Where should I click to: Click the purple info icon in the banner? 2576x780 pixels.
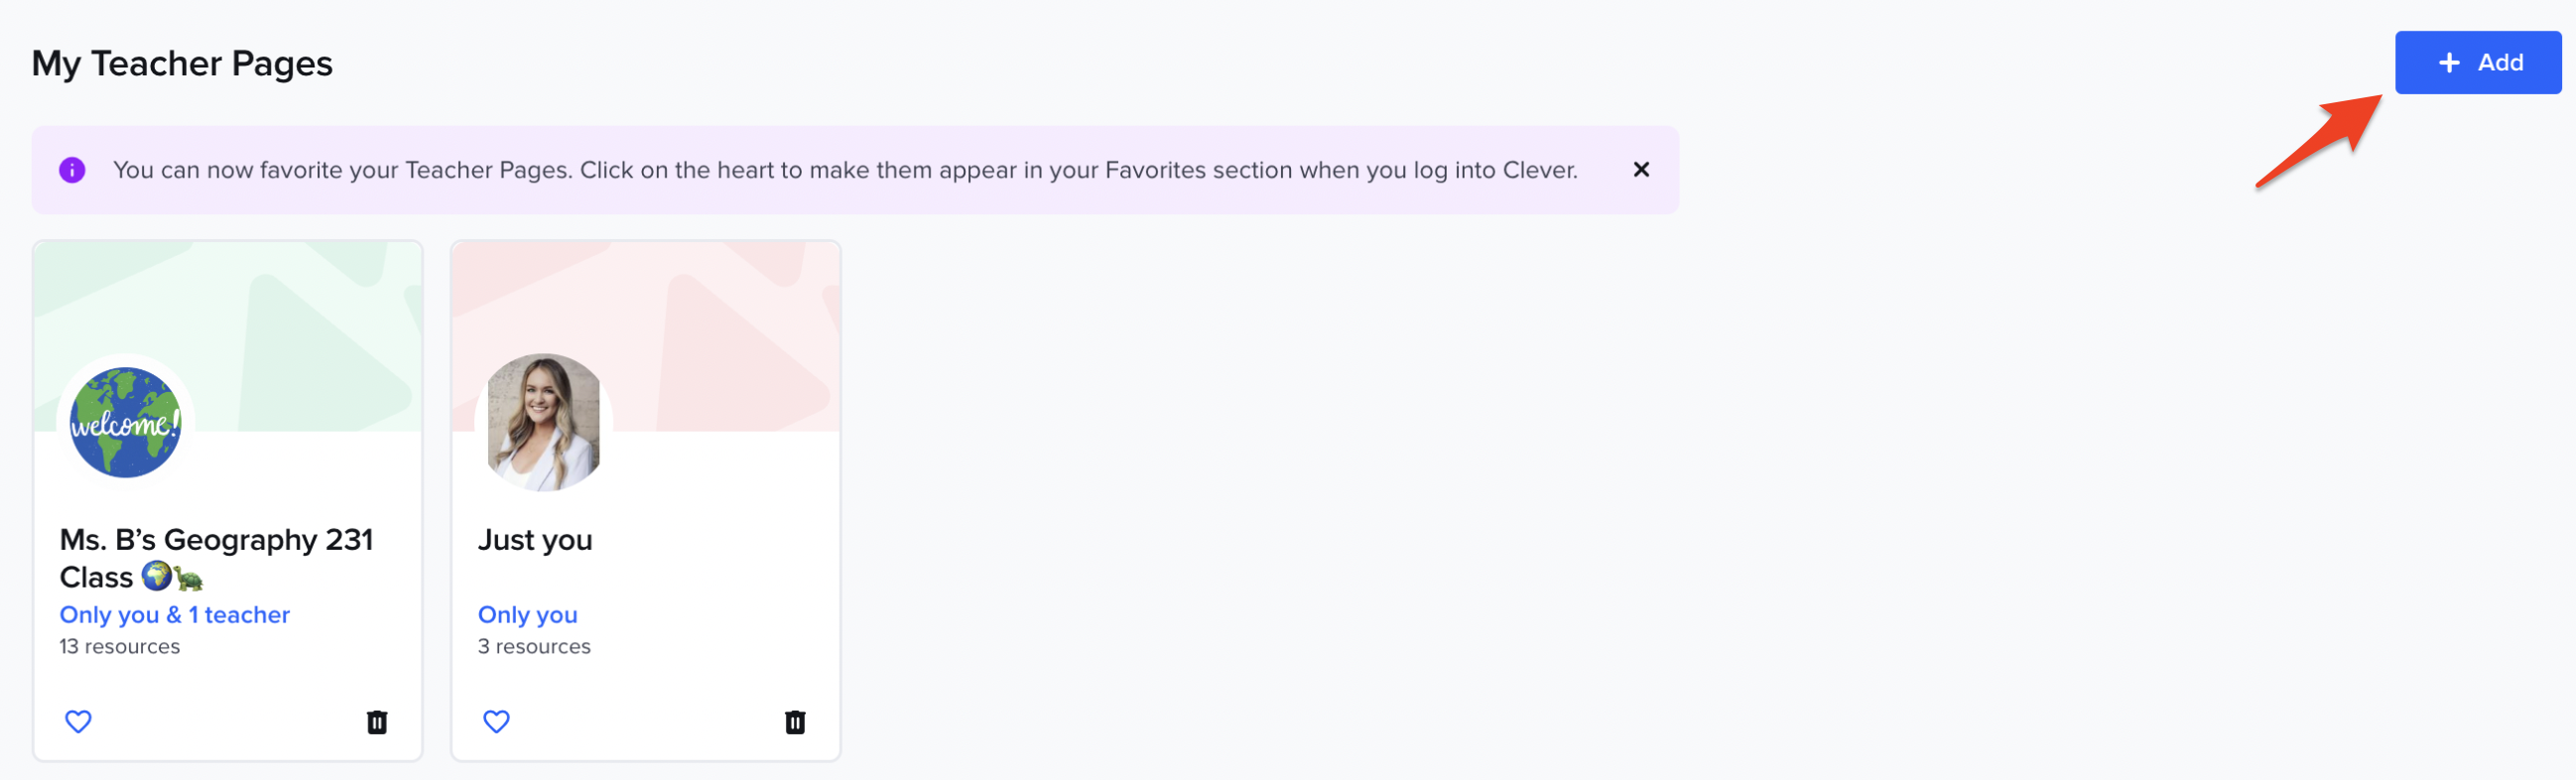click(72, 170)
